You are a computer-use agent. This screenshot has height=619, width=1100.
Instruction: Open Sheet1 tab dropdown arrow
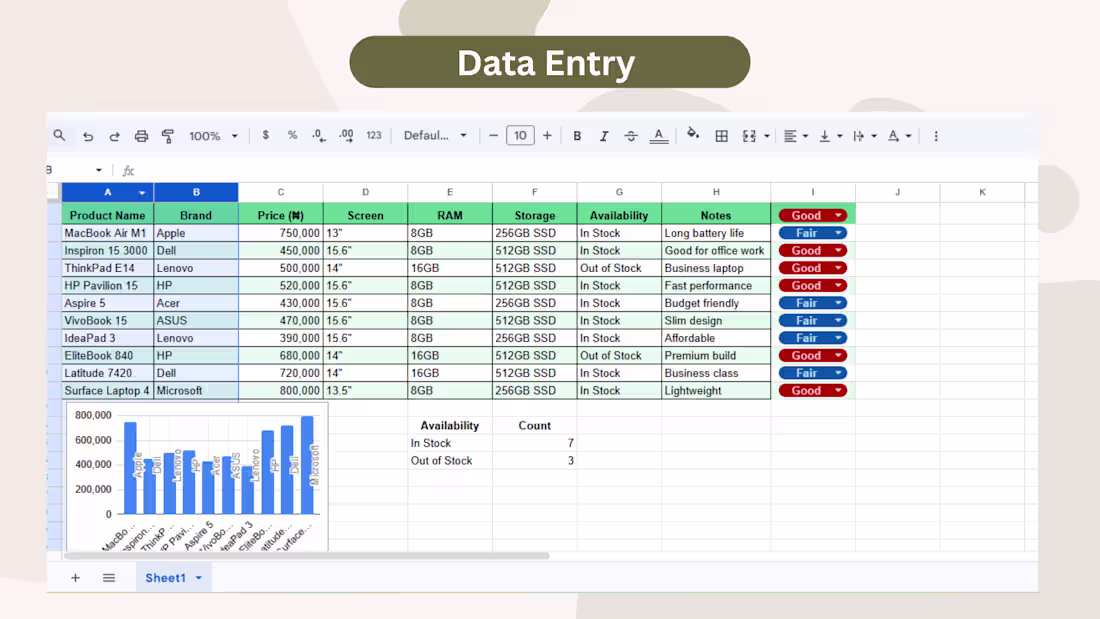pos(199,578)
